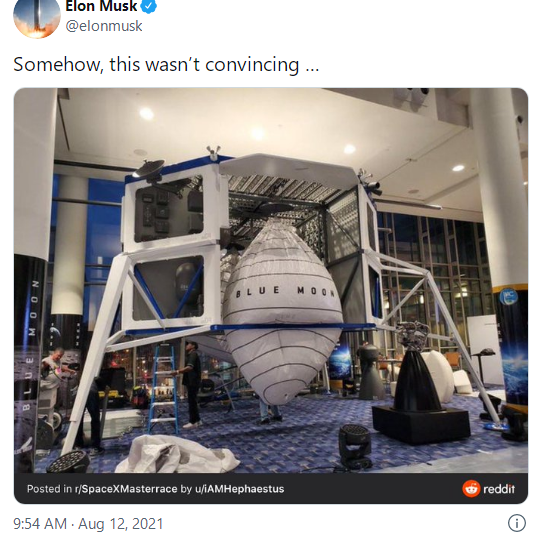Click the Reddit logo on the card
The image size is (537, 543).
(x=471, y=489)
